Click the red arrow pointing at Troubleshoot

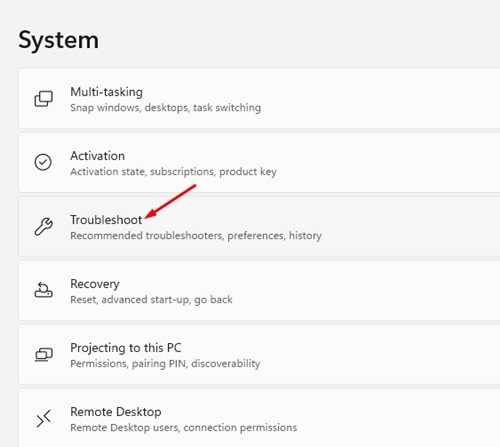tap(171, 202)
